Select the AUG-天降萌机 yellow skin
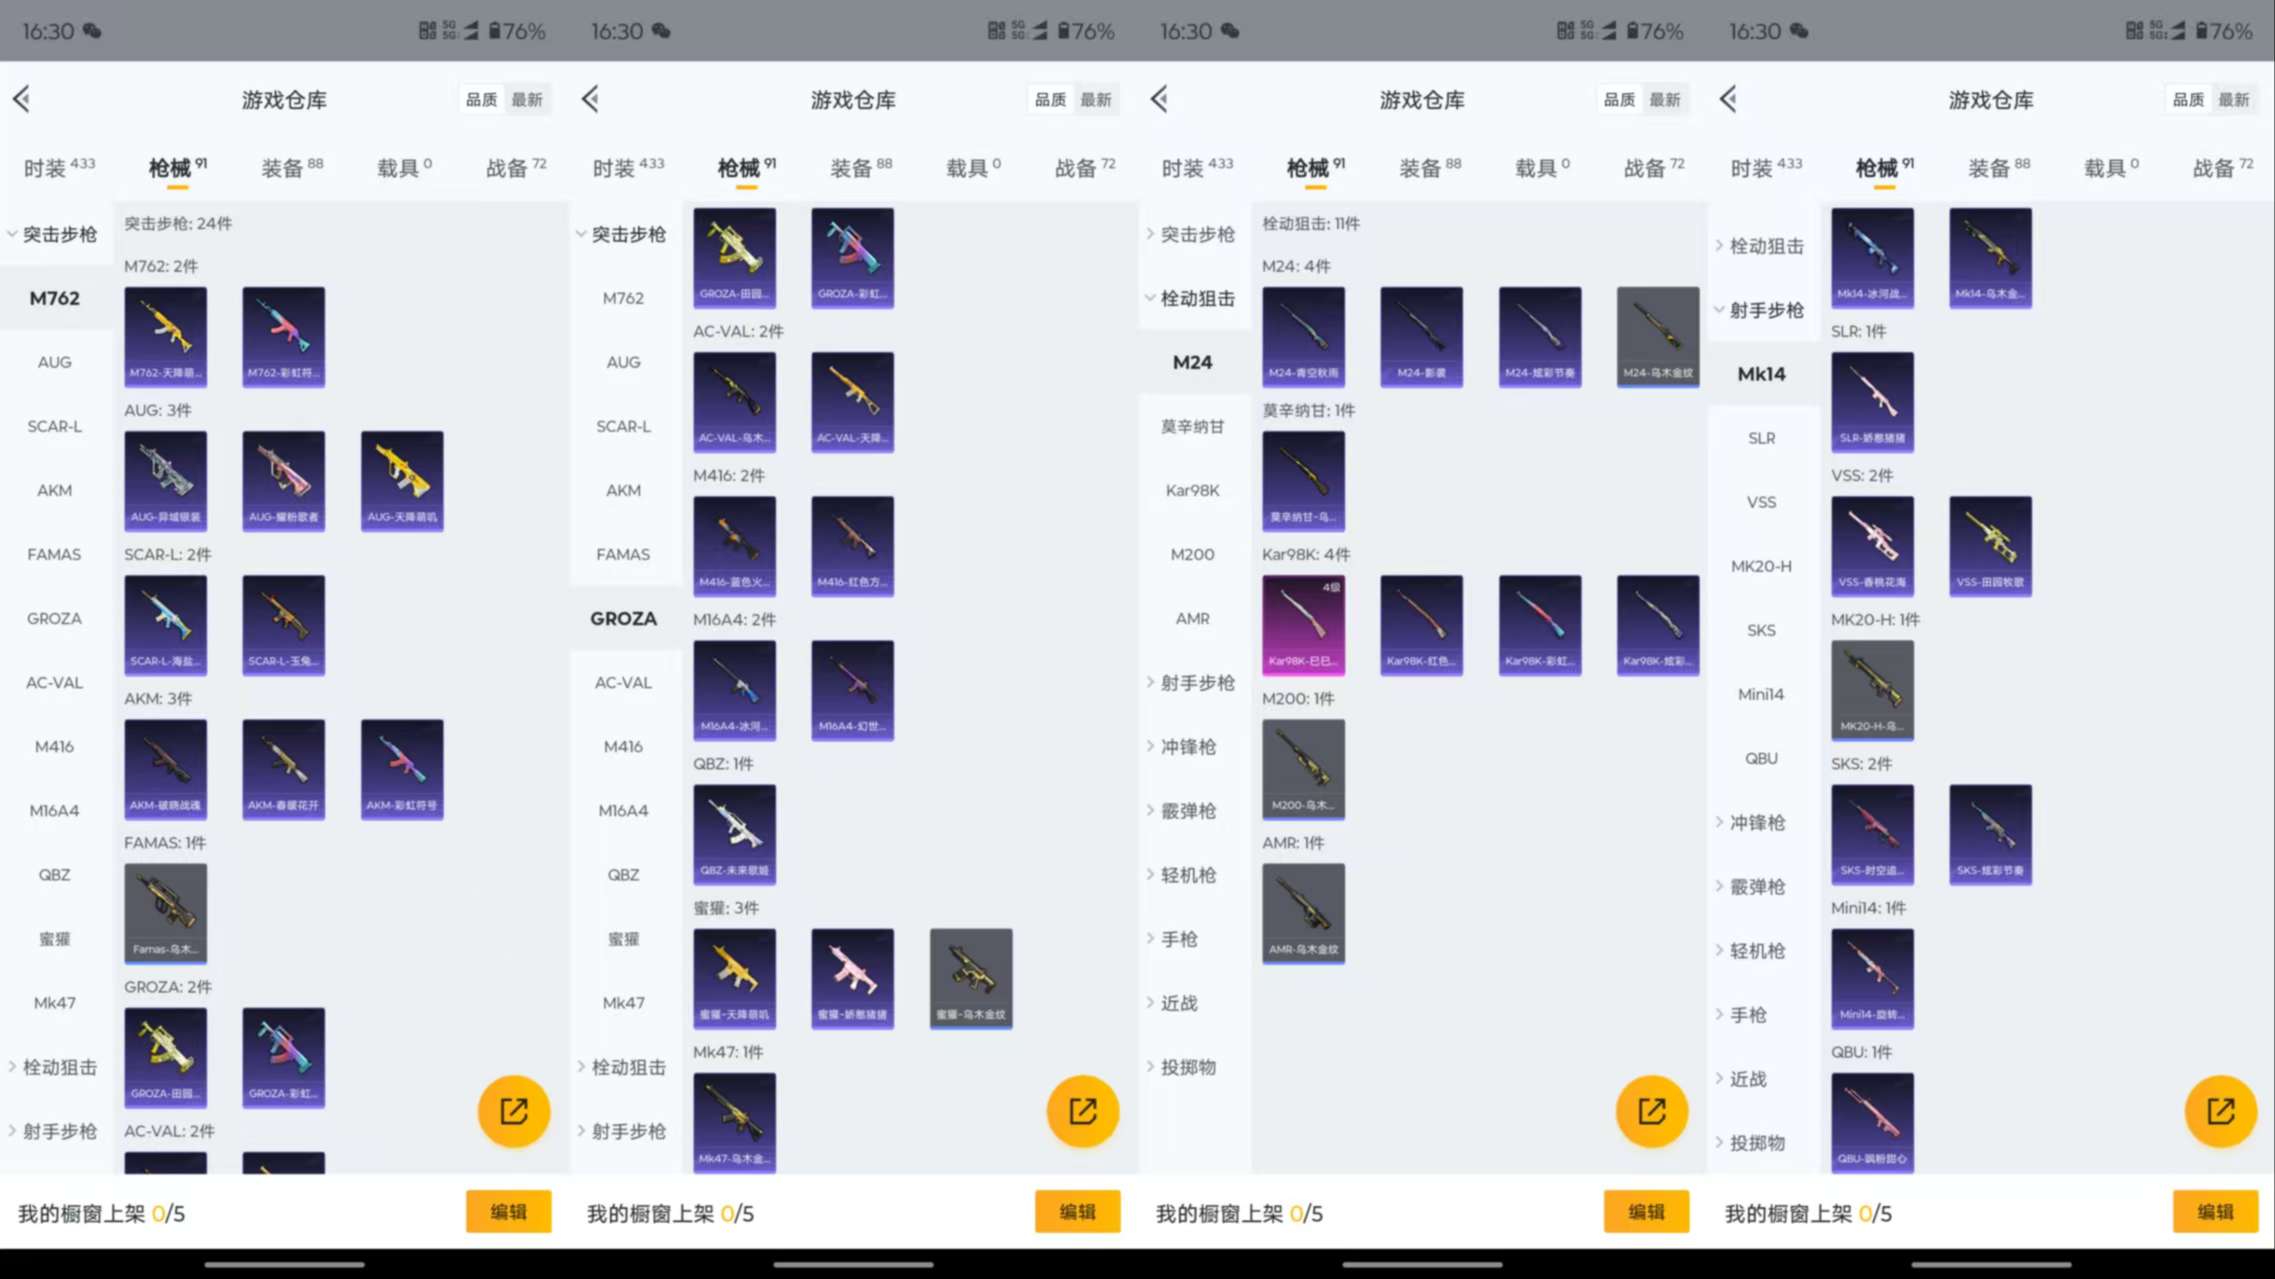Viewport: 2275px width, 1279px height. tap(401, 481)
